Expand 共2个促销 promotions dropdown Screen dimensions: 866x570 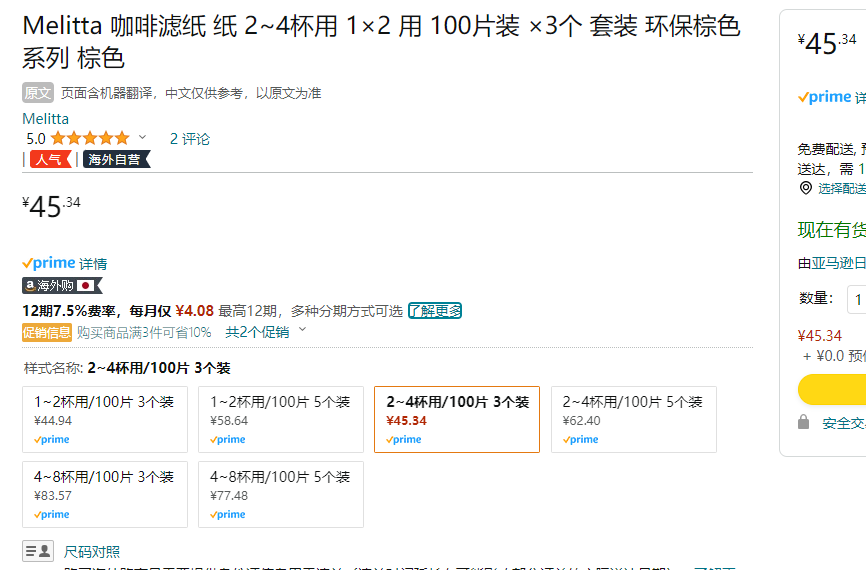265,332
